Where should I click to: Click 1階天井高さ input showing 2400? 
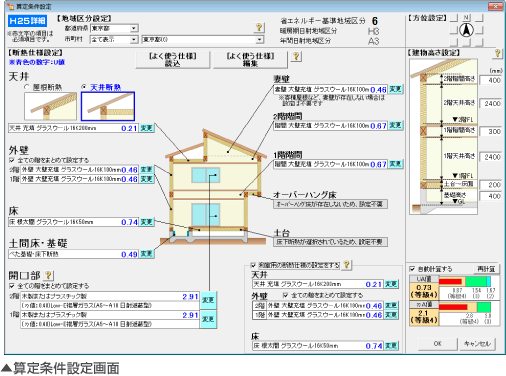click(491, 157)
